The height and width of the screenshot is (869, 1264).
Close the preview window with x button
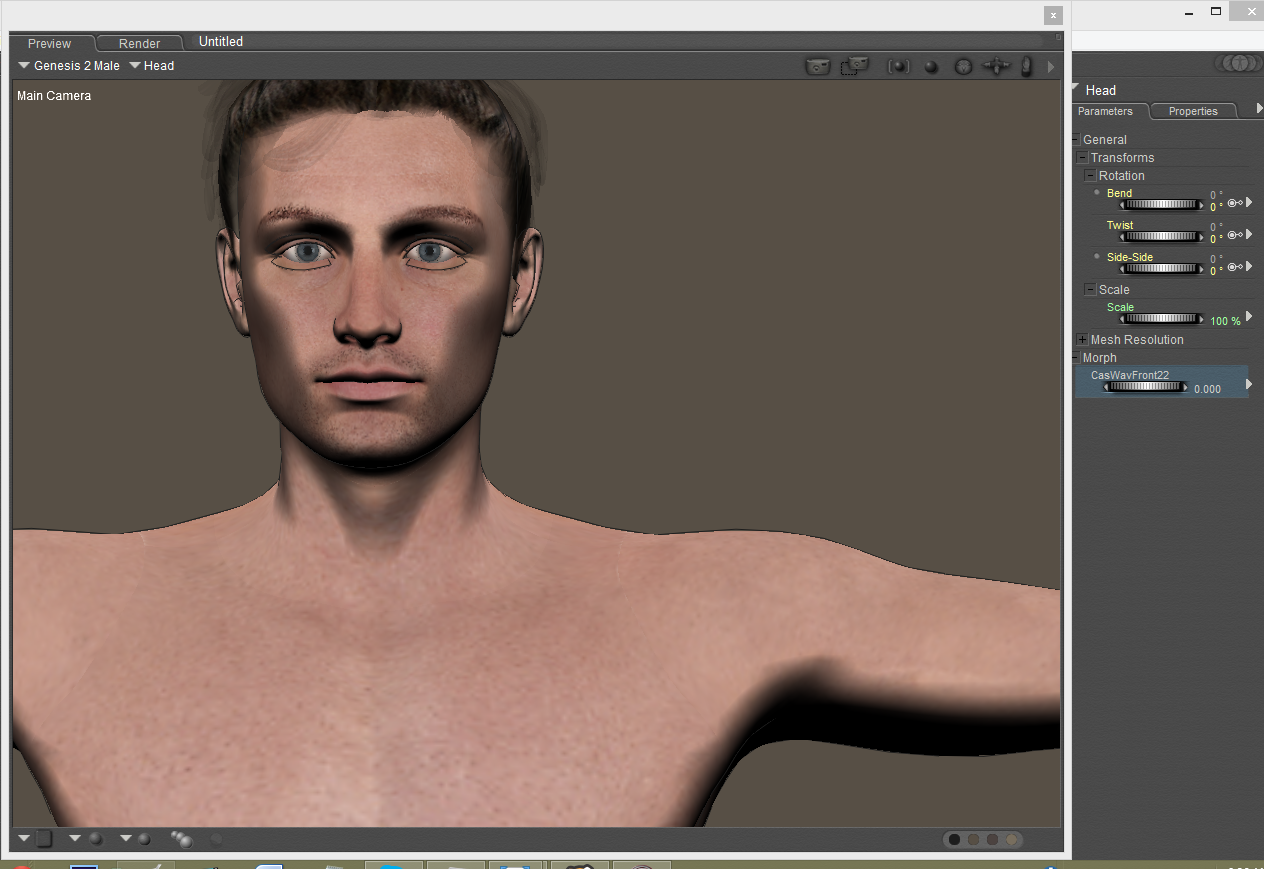1053,15
